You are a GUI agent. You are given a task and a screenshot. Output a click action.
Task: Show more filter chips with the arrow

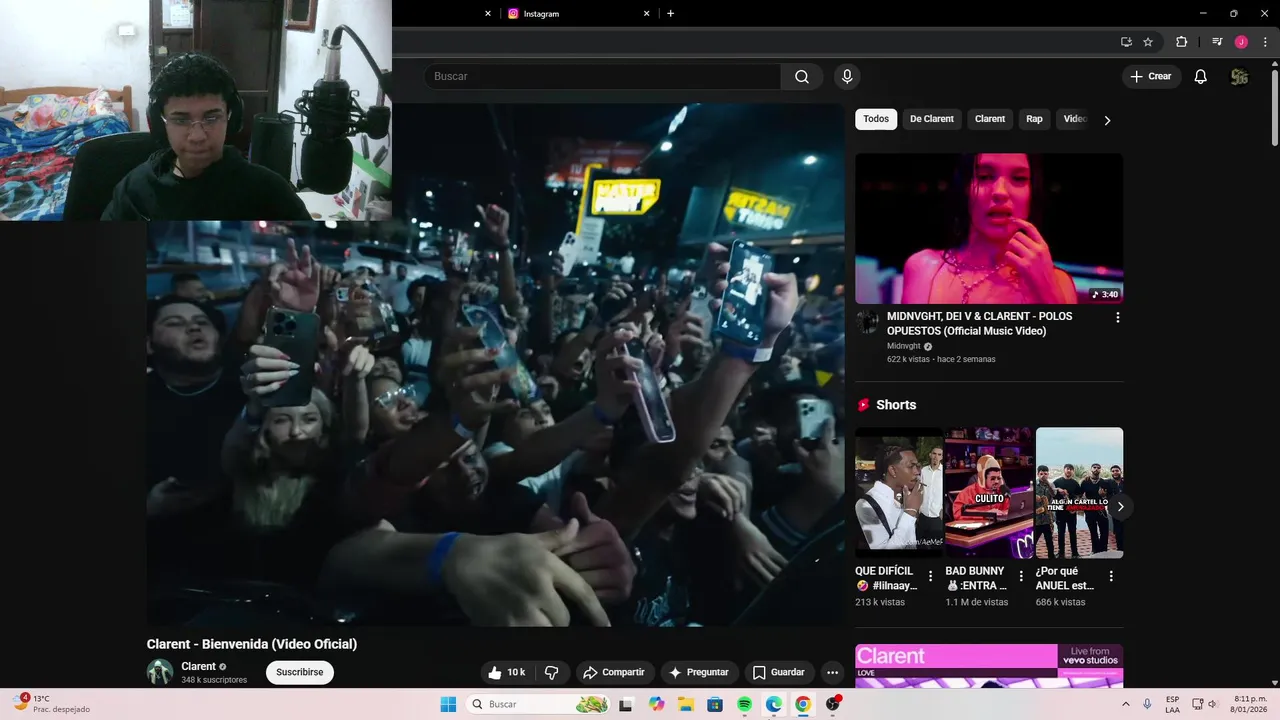click(1107, 120)
